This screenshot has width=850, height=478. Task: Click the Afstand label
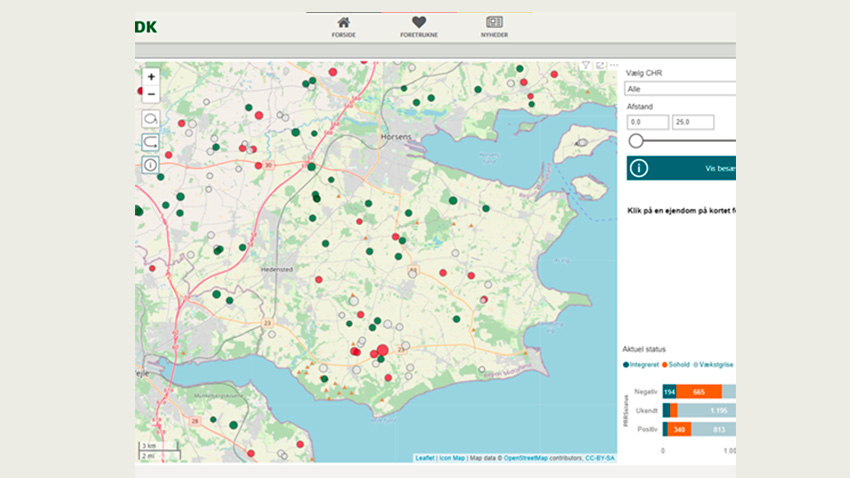coord(640,107)
